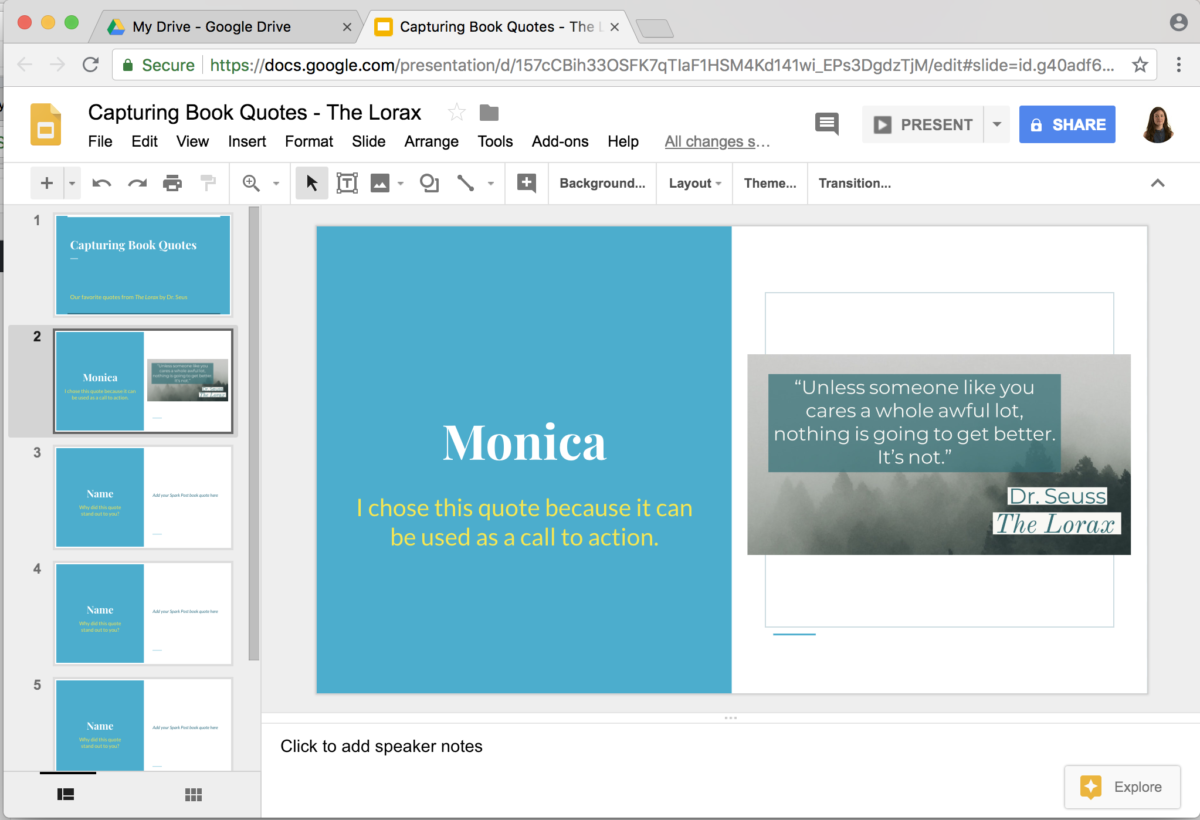This screenshot has height=820, width=1200.
Task: Star the presentation
Action: (x=458, y=112)
